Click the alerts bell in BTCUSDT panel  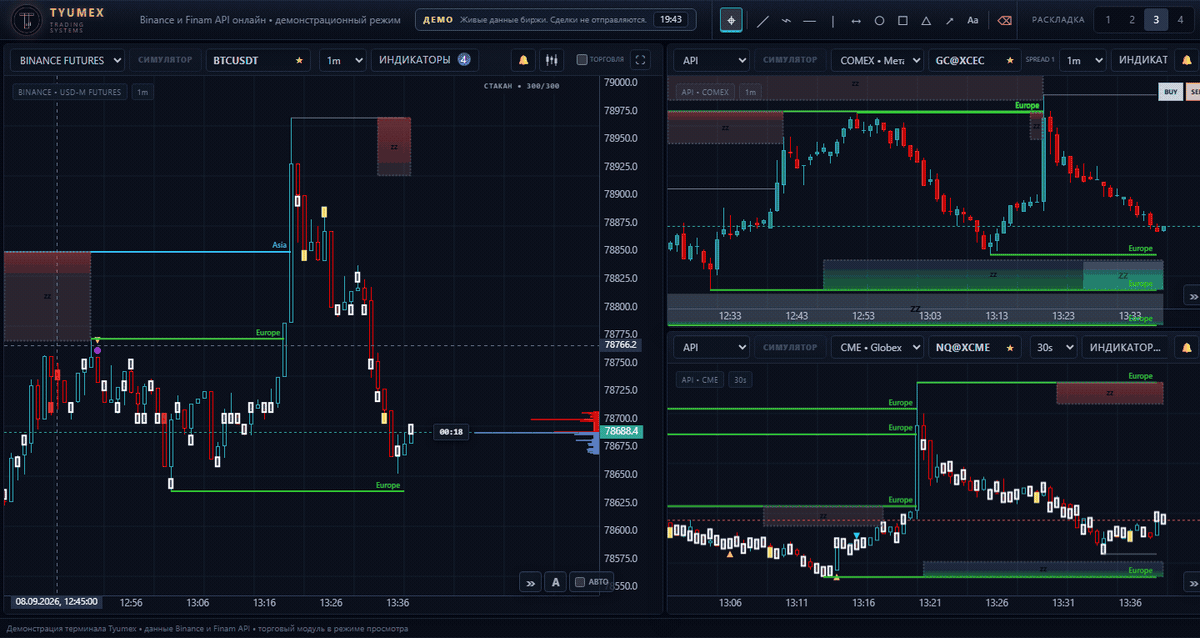523,60
